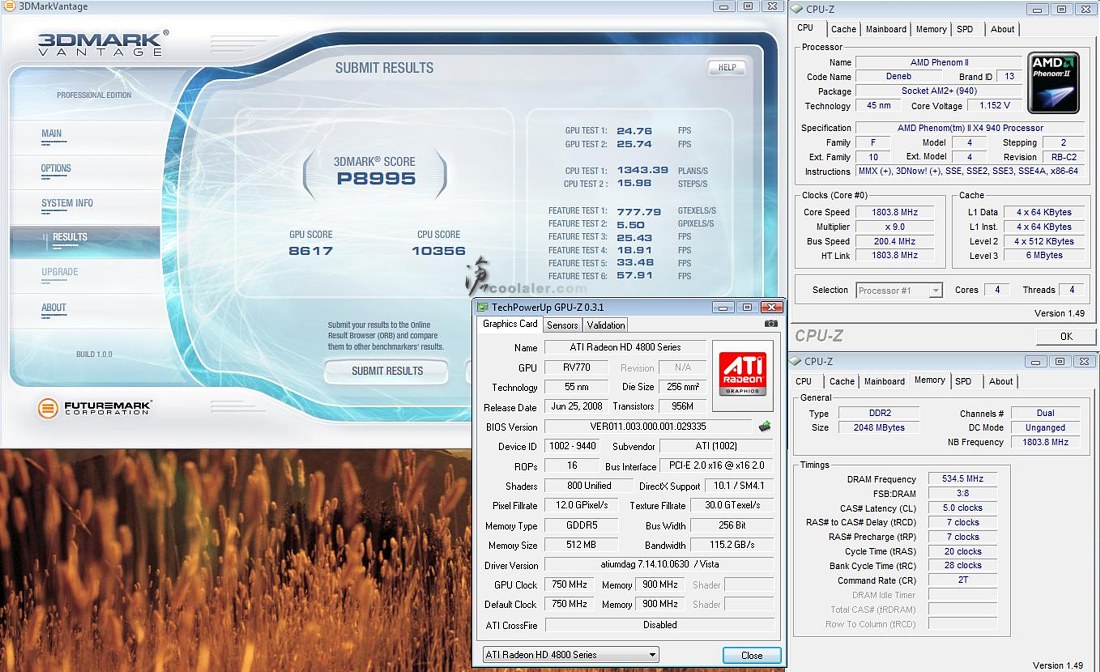This screenshot has width=1100, height=672.
Task: Open the Processor #1 selection dropdown
Action: coord(899,290)
